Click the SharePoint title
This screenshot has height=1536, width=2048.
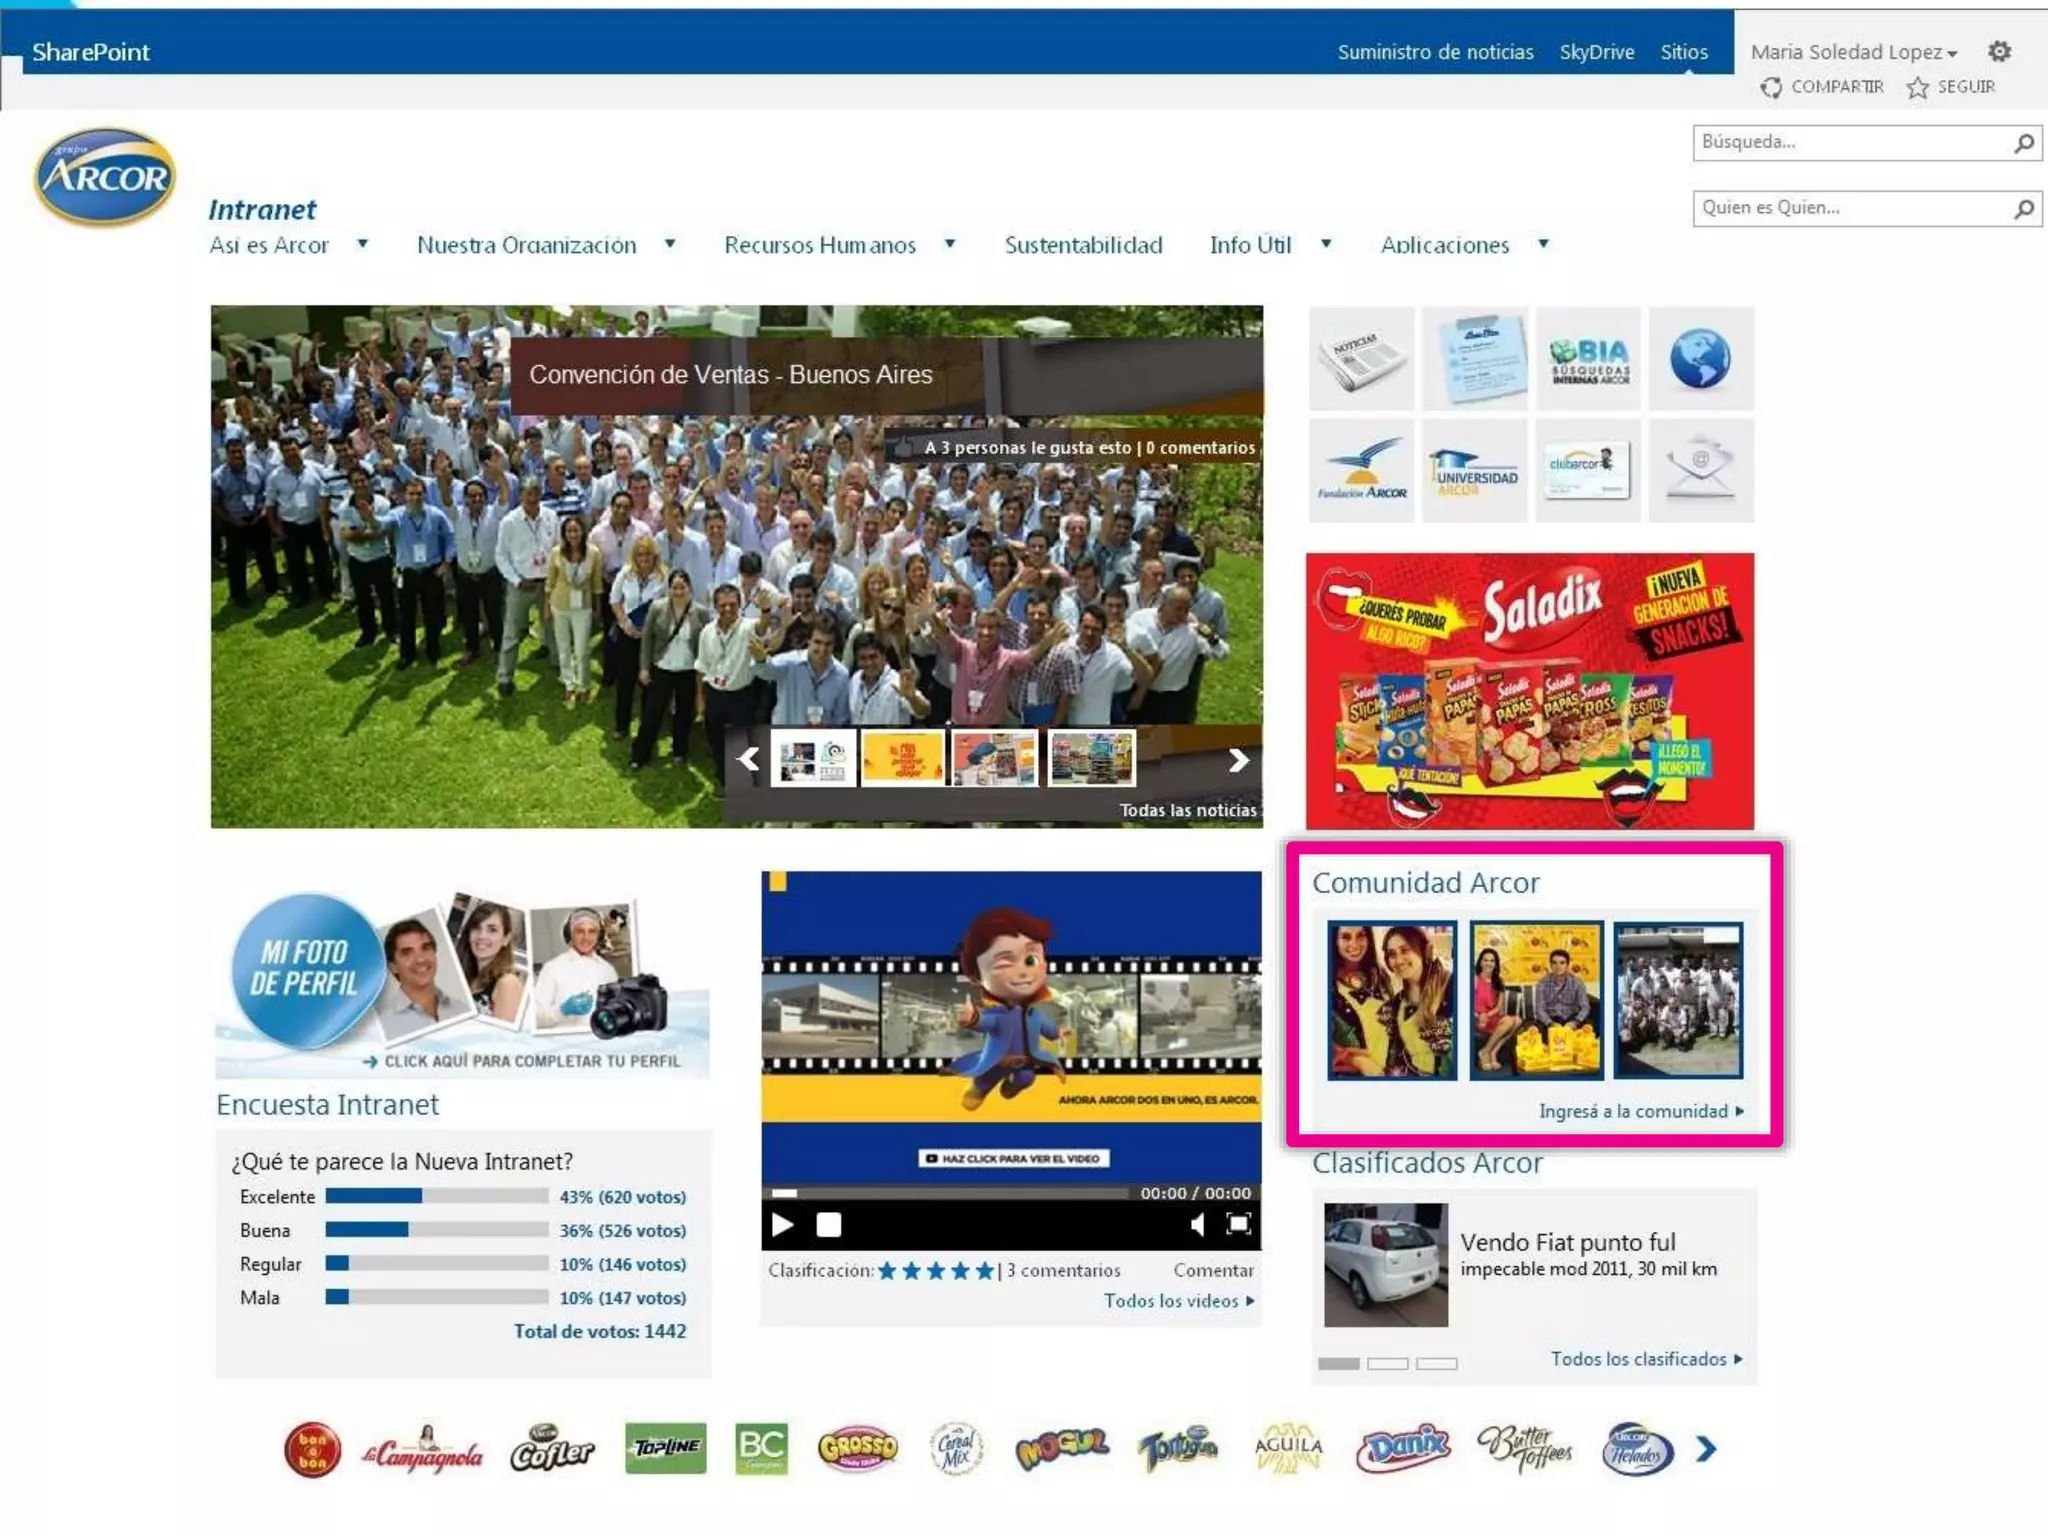[x=90, y=52]
